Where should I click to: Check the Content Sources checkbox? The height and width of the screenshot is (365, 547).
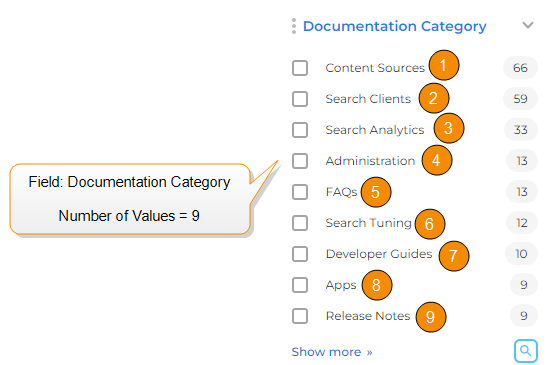click(300, 68)
